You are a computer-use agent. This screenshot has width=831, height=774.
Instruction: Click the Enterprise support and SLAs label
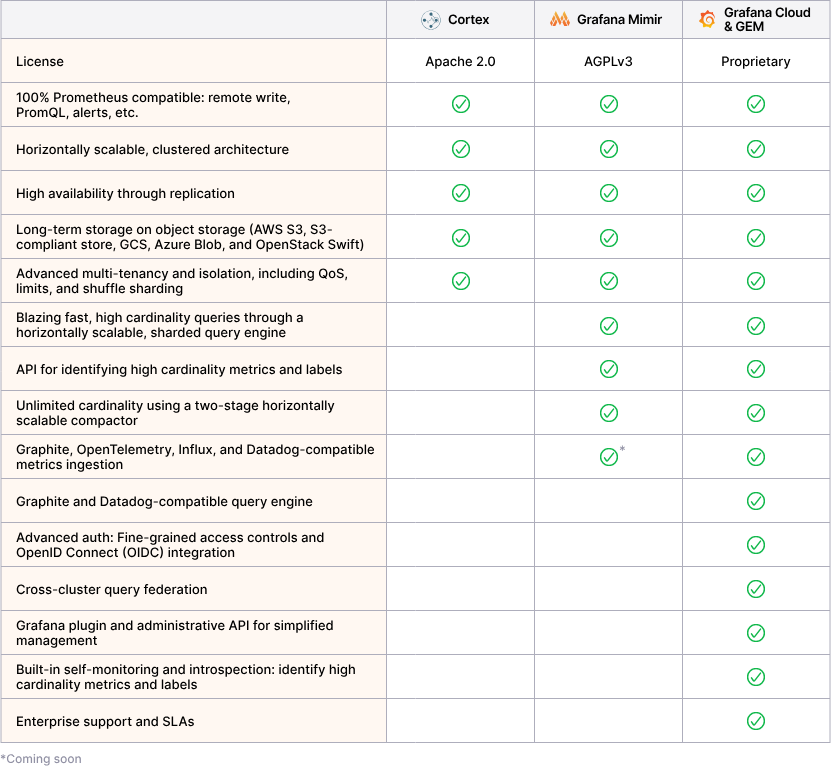(x=105, y=721)
